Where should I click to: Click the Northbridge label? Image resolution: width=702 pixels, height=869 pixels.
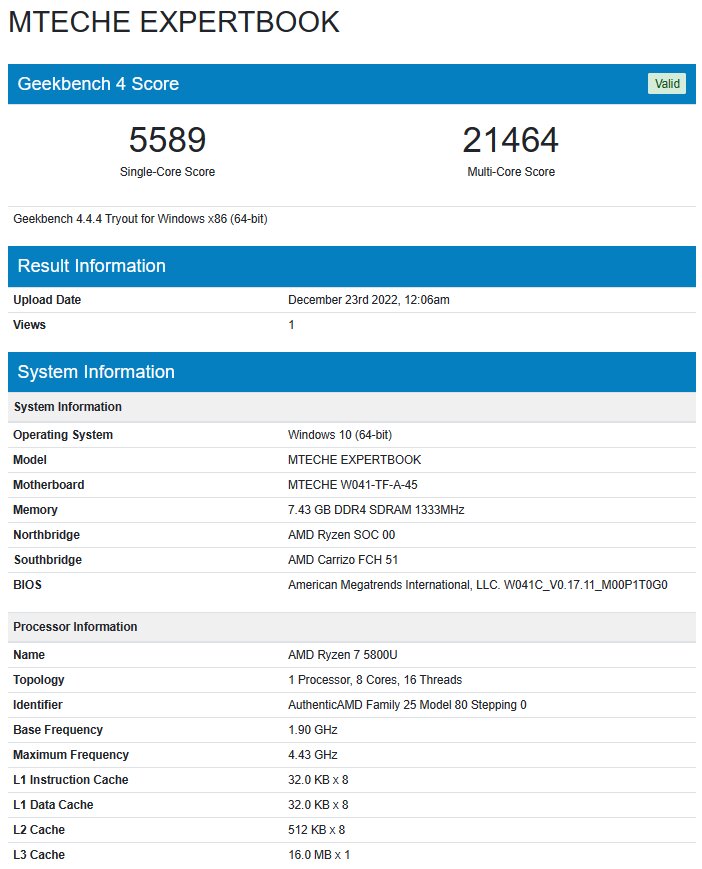(47, 535)
